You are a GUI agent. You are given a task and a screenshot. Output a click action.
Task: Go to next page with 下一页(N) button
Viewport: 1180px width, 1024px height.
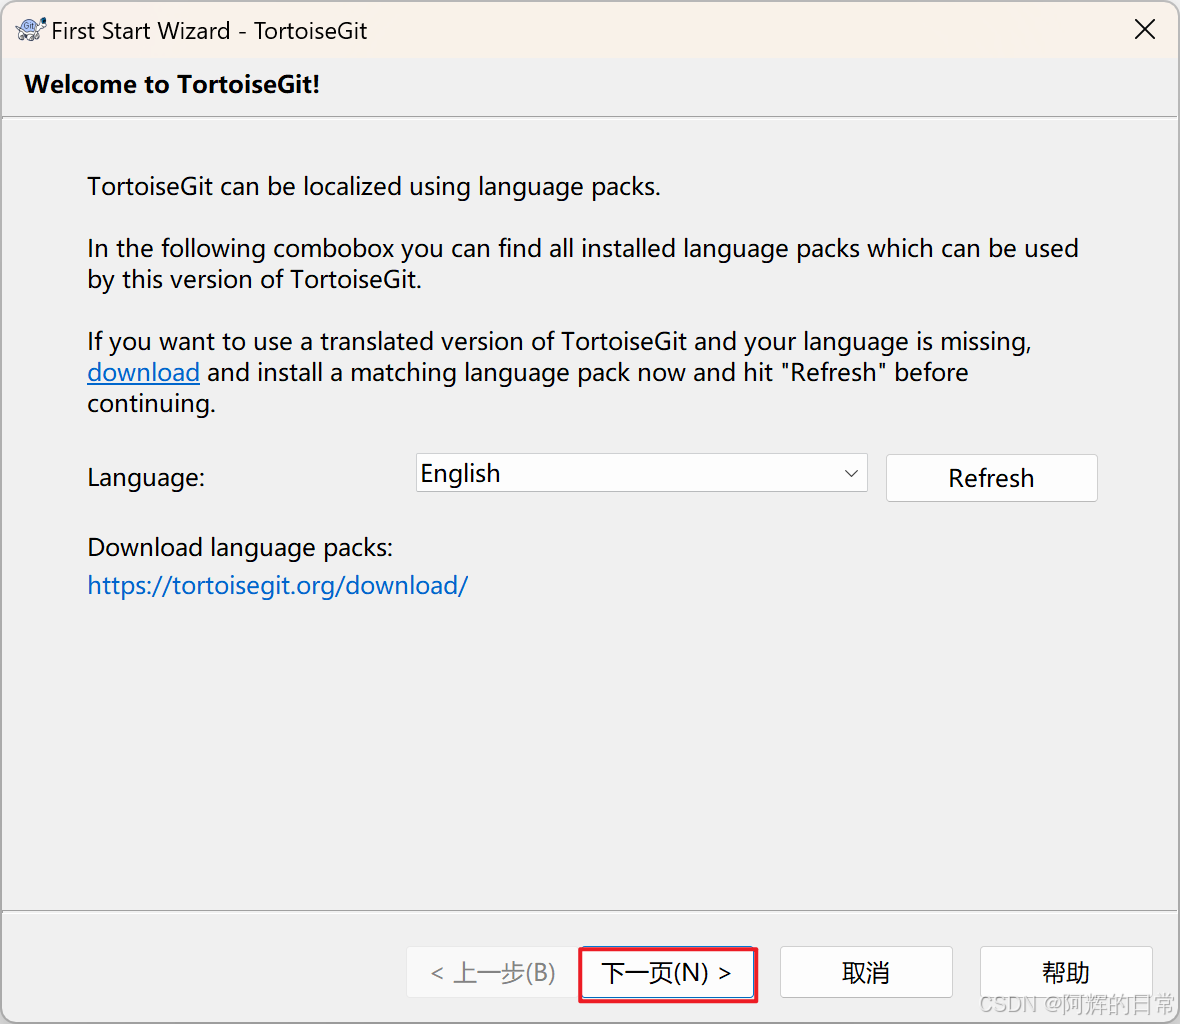pos(668,974)
